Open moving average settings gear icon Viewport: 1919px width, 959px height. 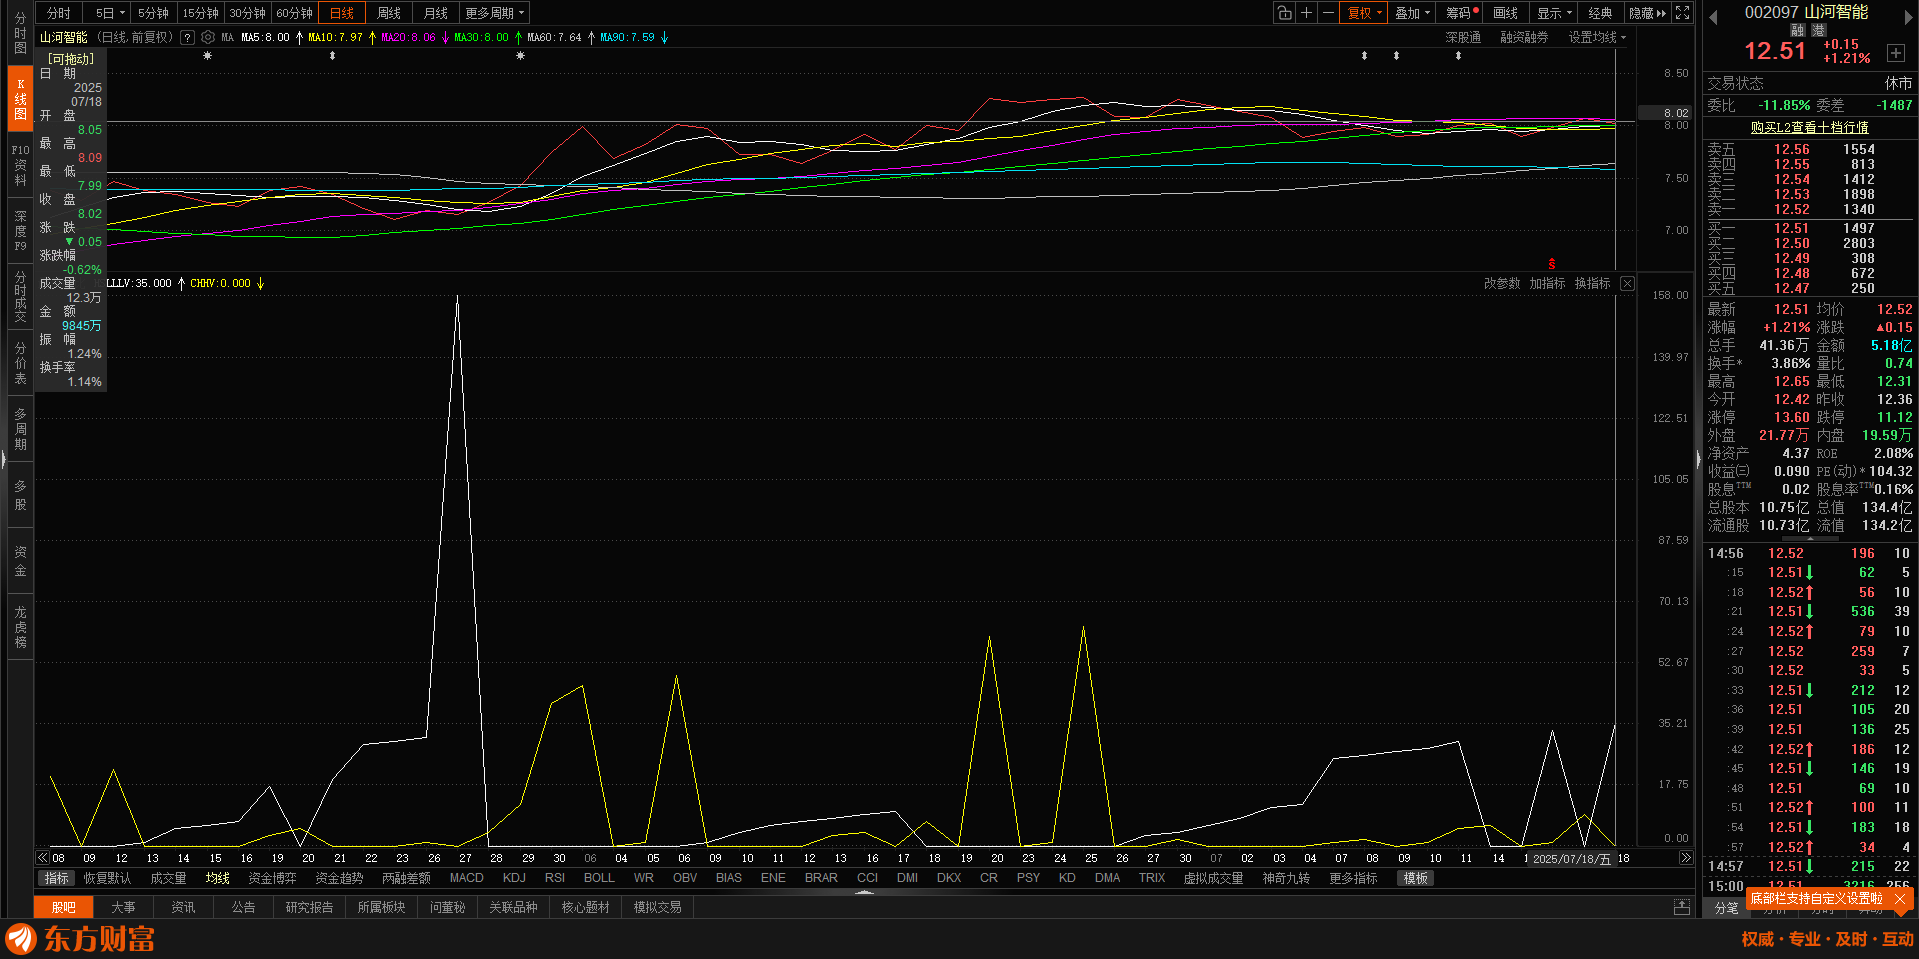(208, 37)
